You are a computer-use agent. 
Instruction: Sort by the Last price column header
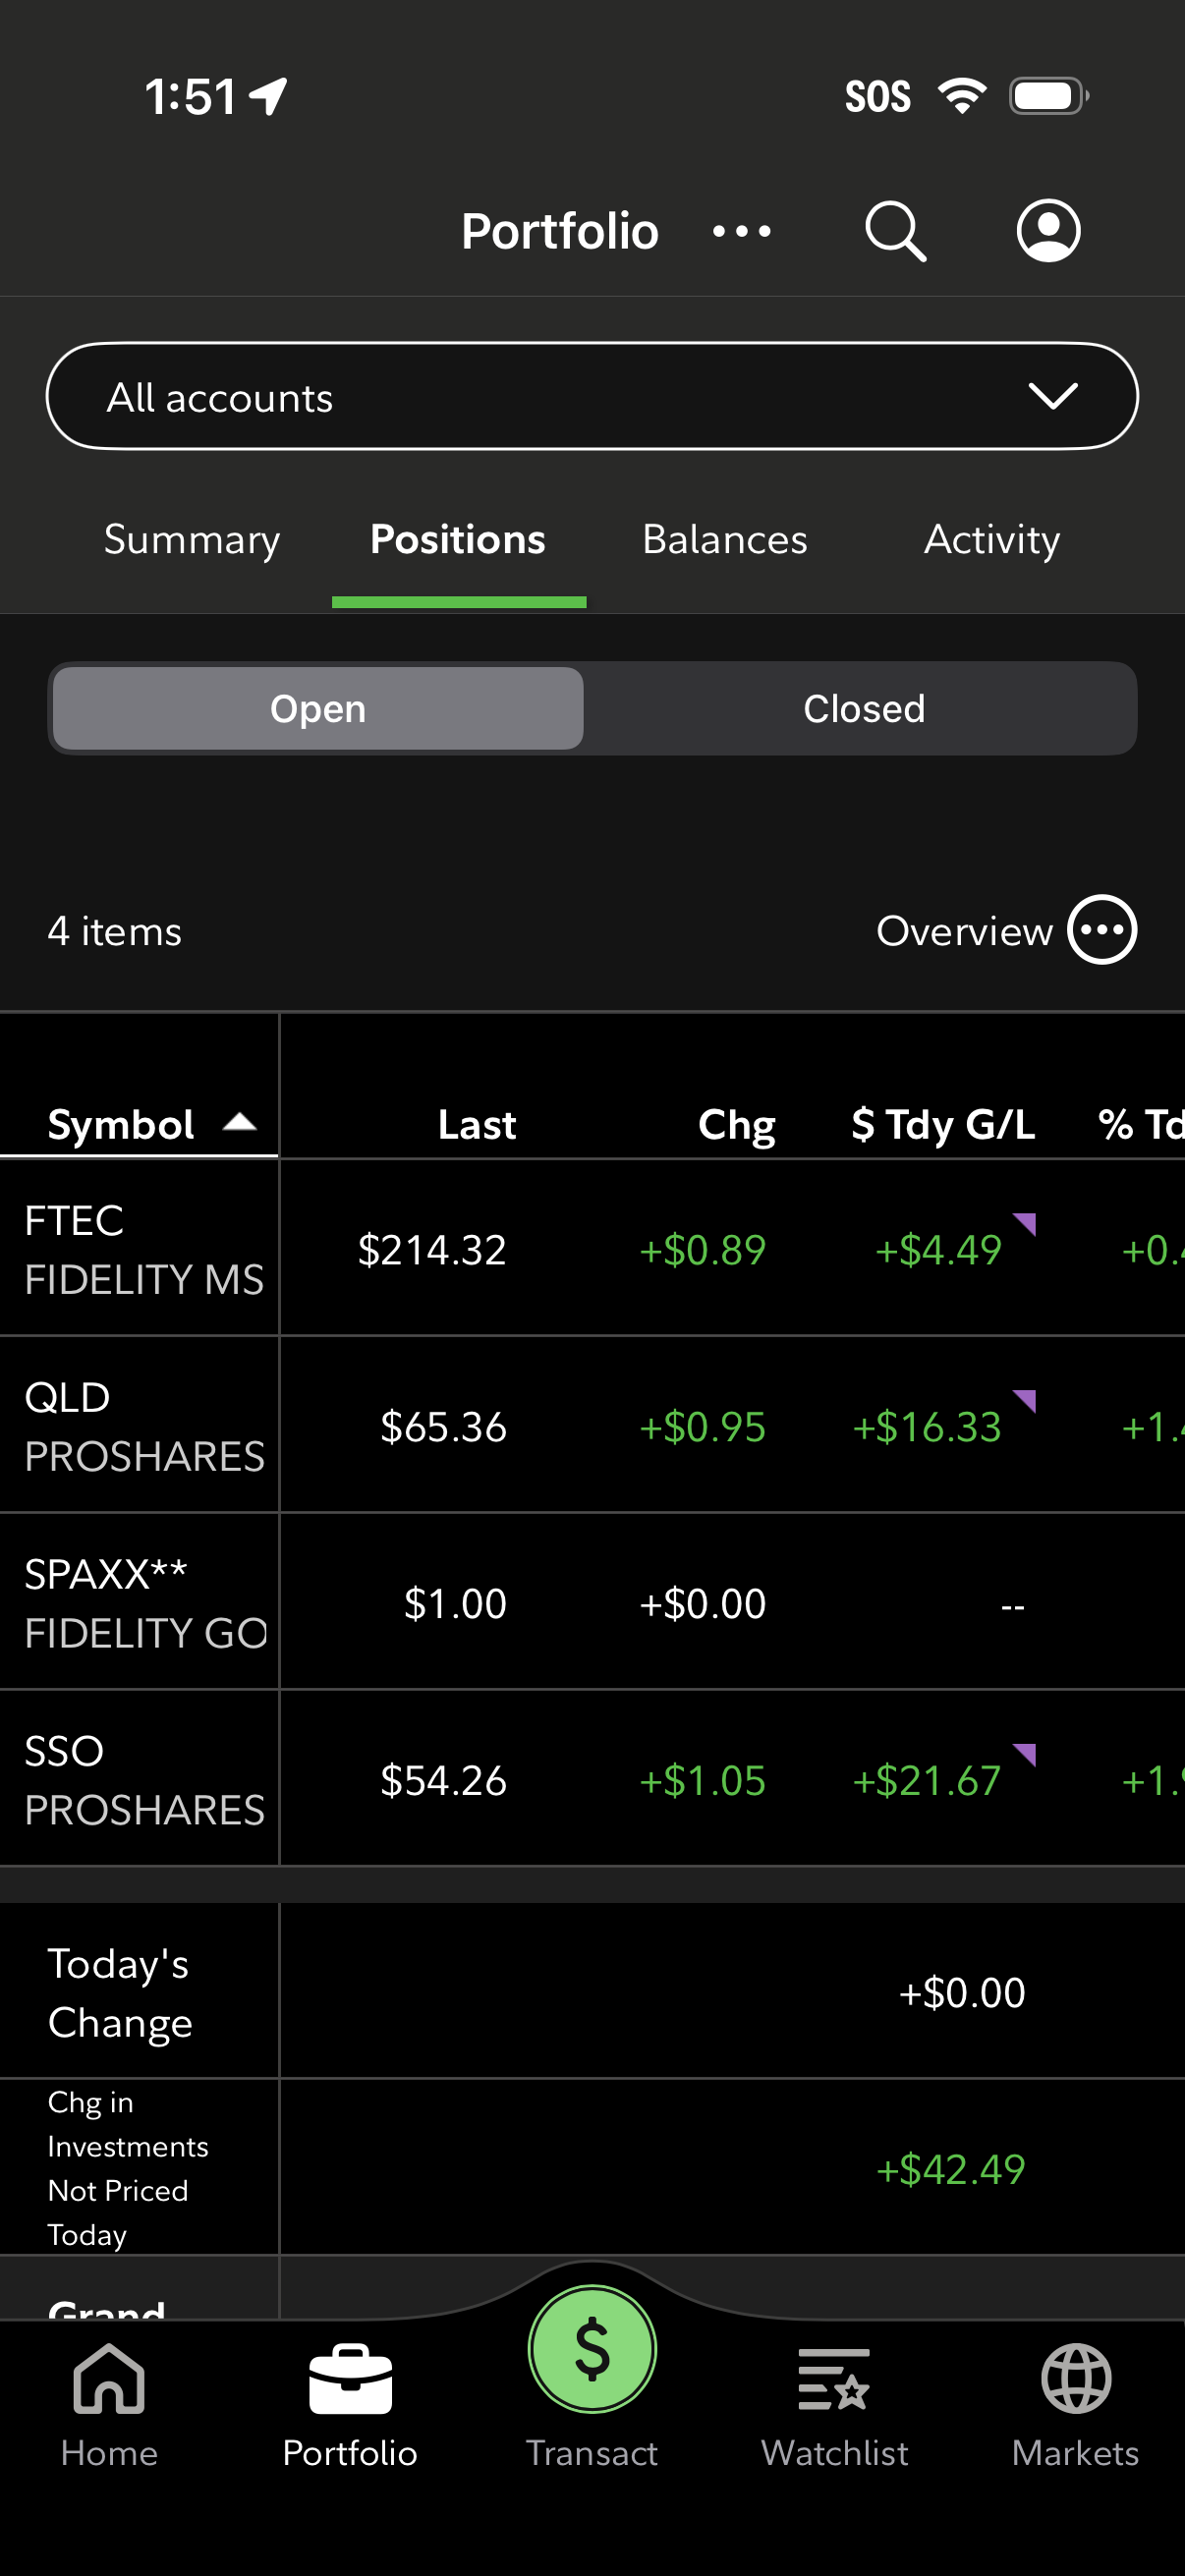pyautogui.click(x=477, y=1125)
